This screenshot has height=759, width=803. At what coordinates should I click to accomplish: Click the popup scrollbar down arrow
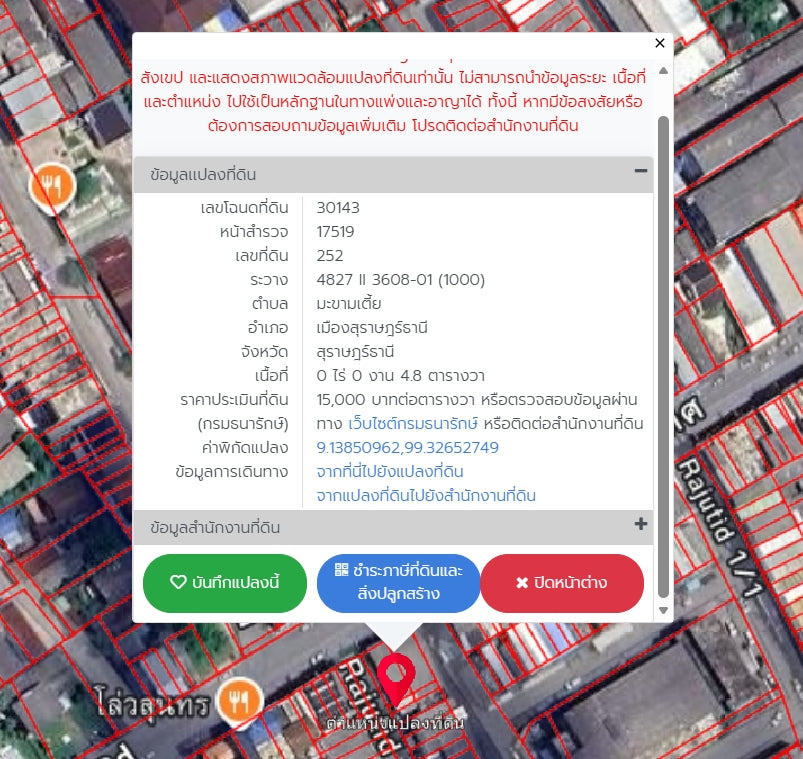pos(662,610)
